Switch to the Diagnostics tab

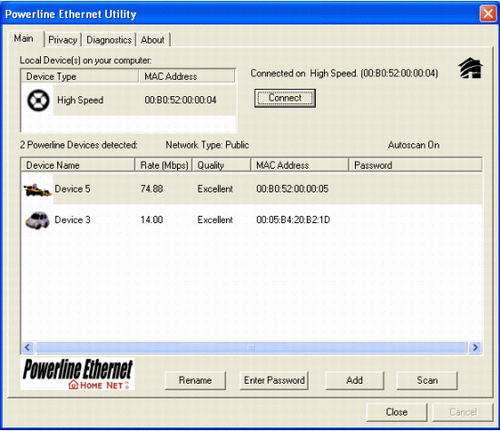pos(109,40)
